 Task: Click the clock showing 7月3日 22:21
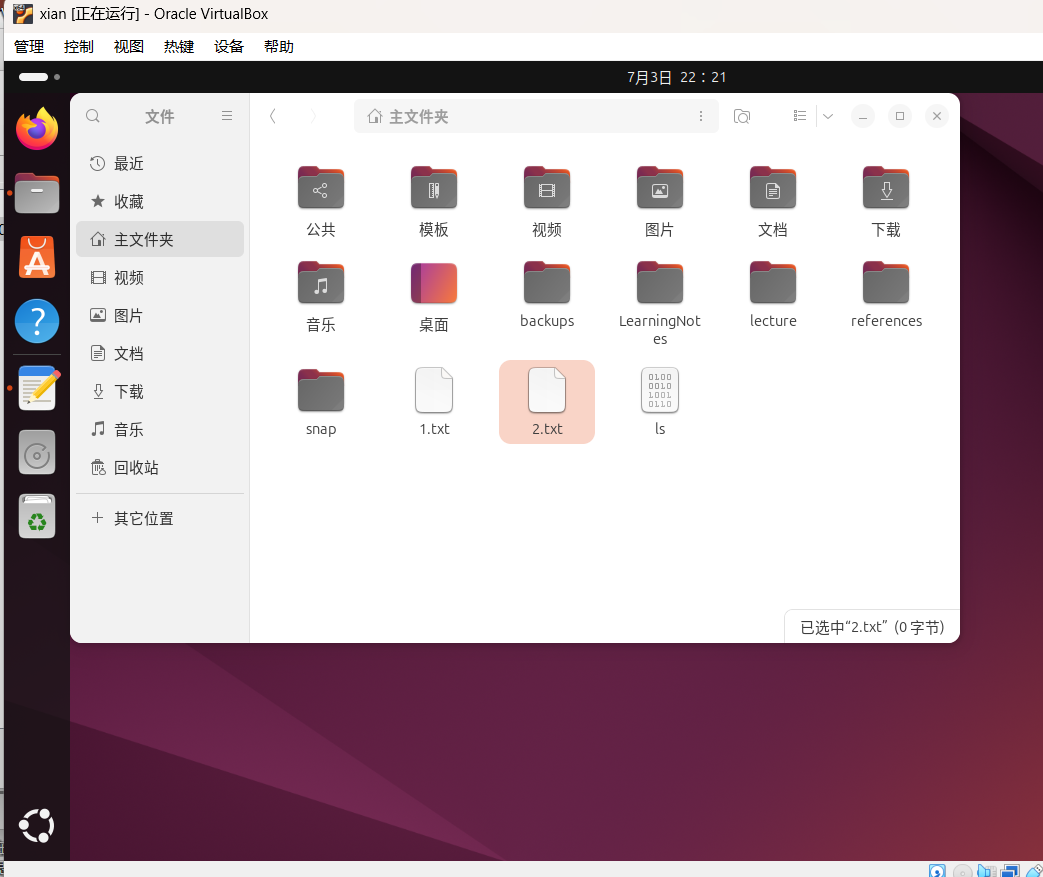(676, 77)
